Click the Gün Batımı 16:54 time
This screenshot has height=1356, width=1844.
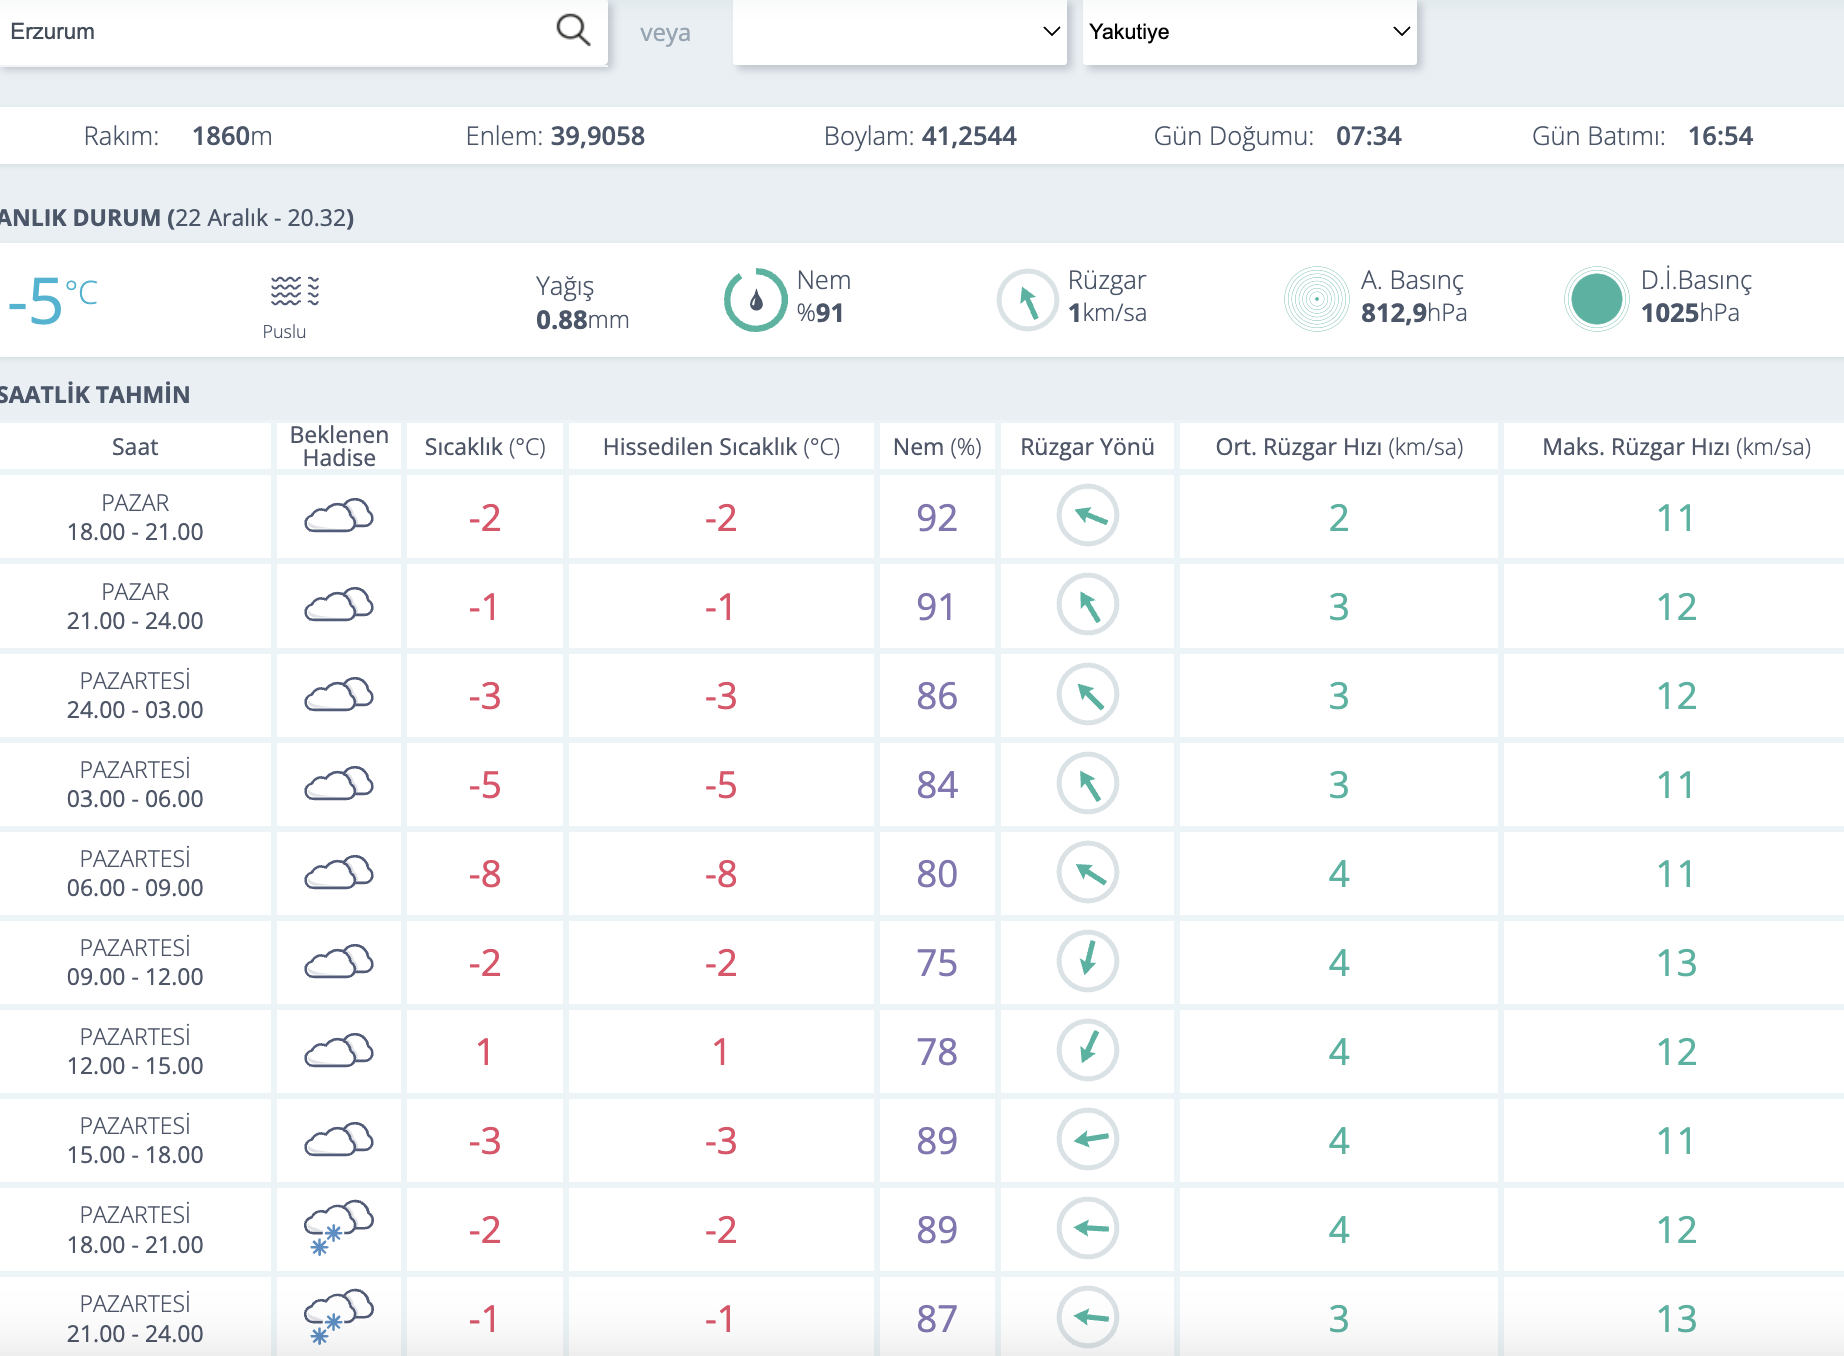point(1720,136)
